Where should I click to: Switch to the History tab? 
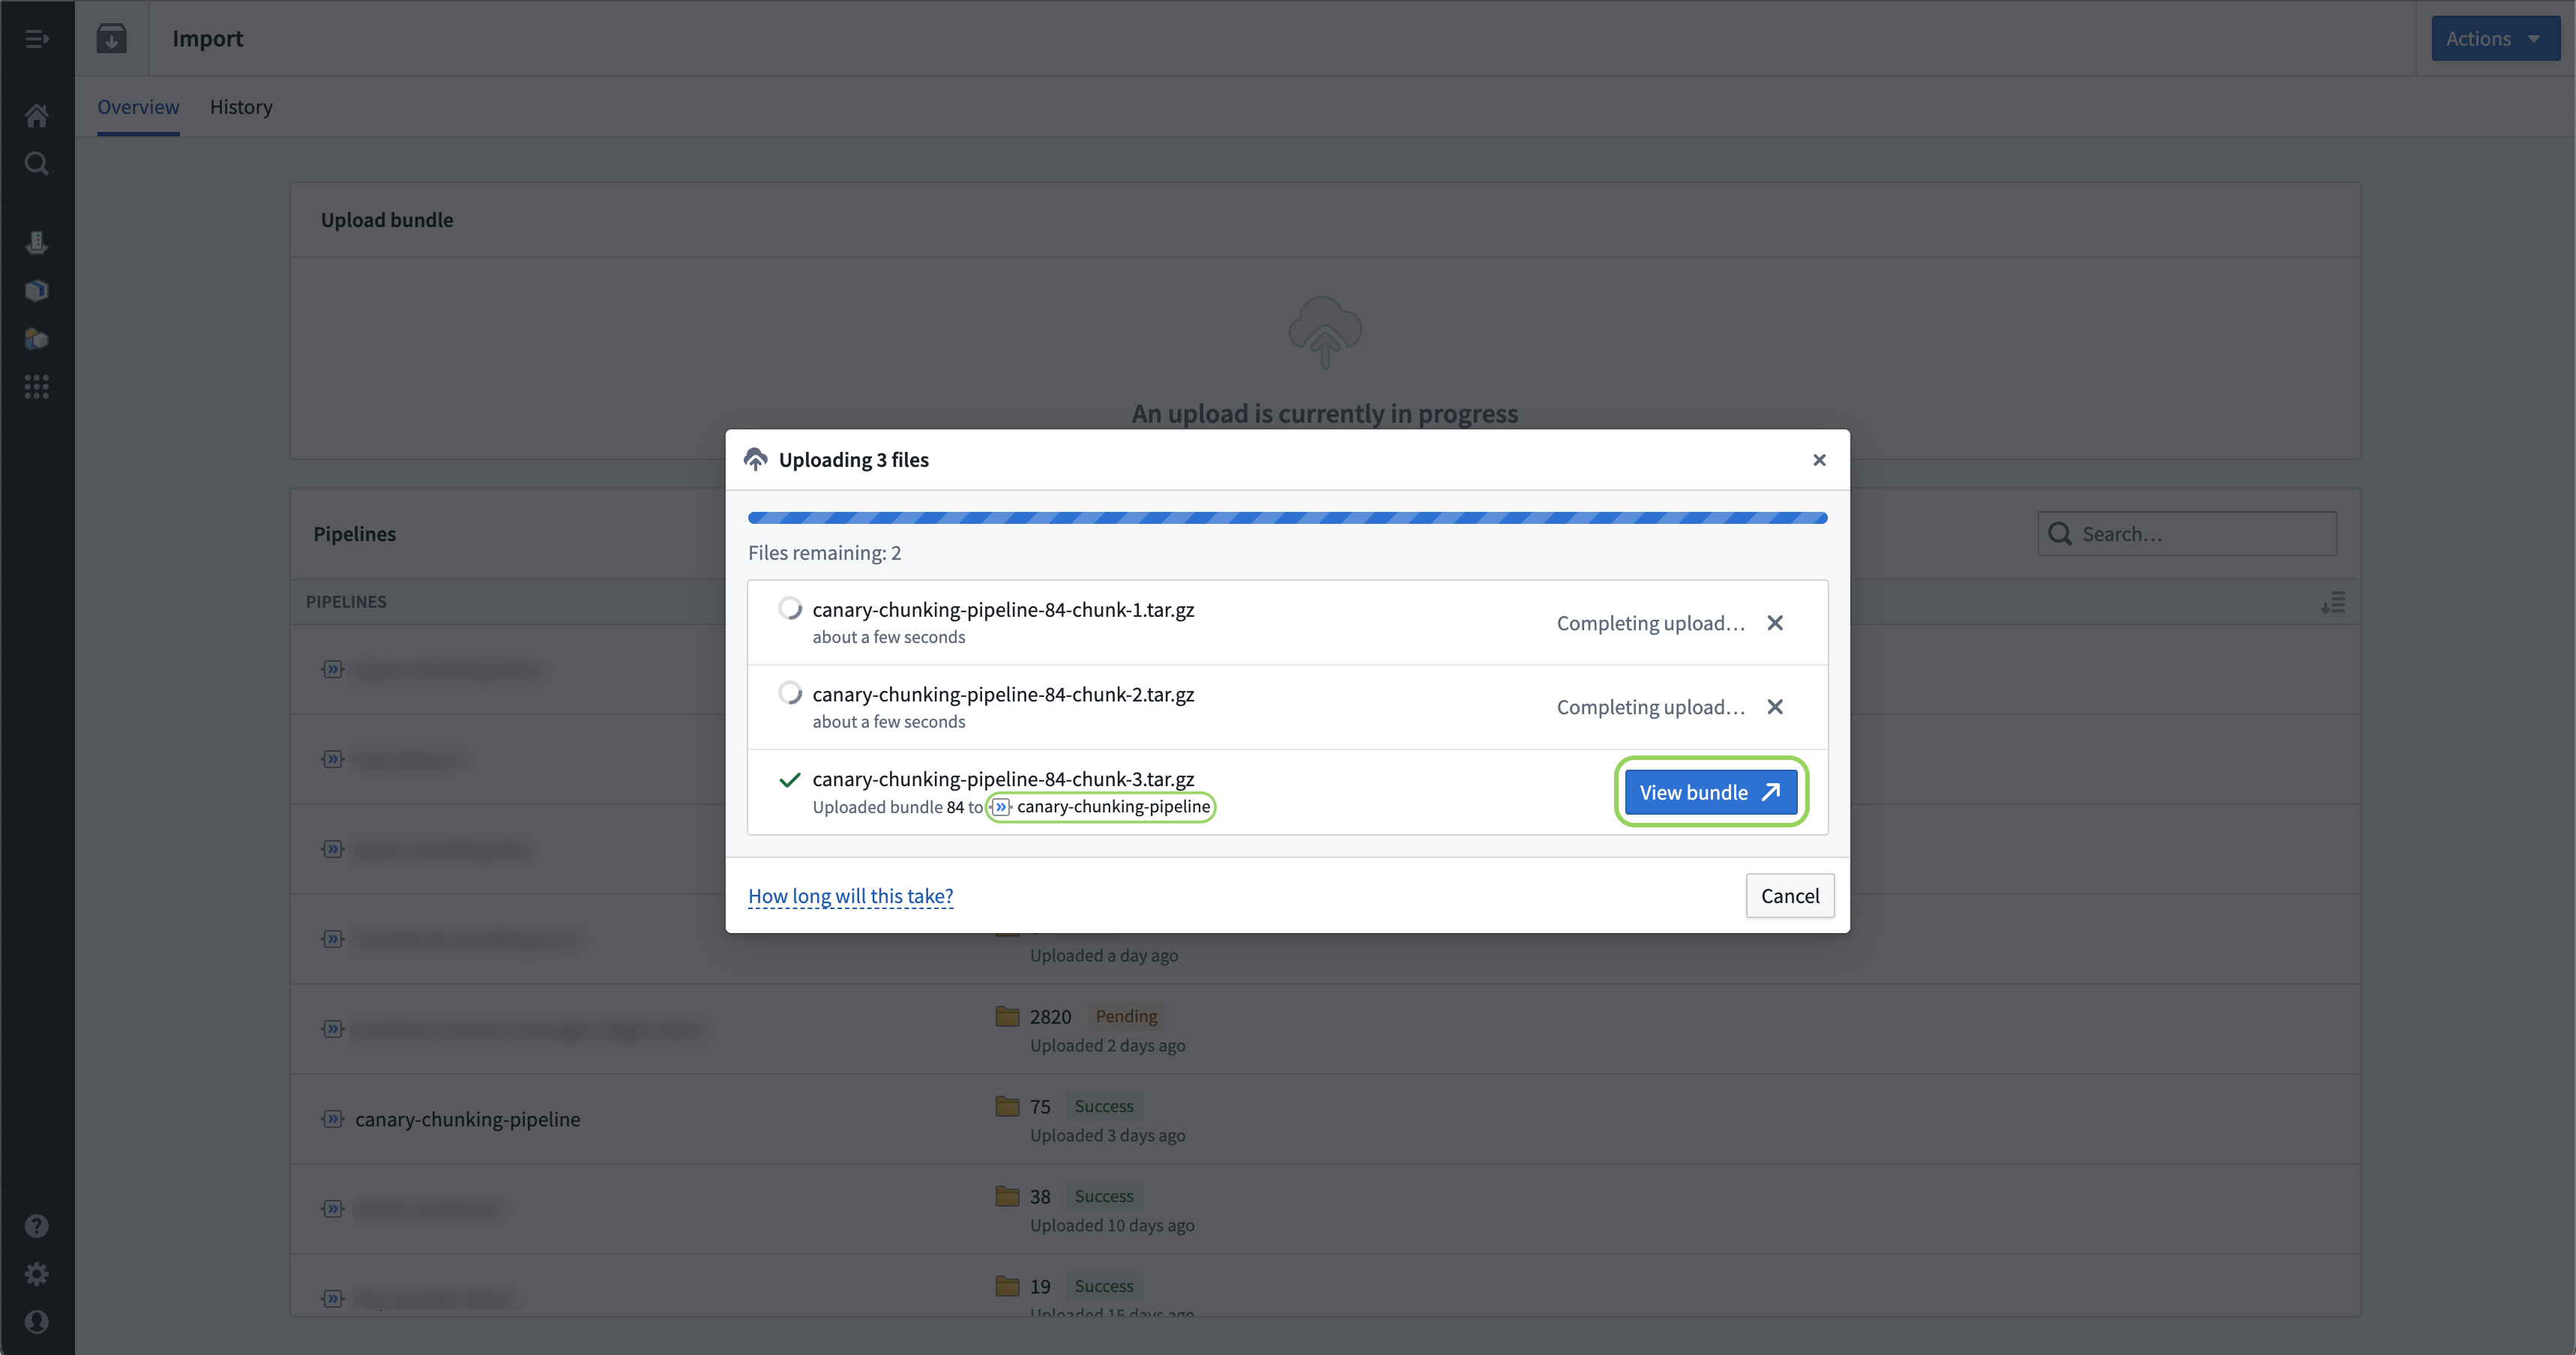tap(241, 107)
